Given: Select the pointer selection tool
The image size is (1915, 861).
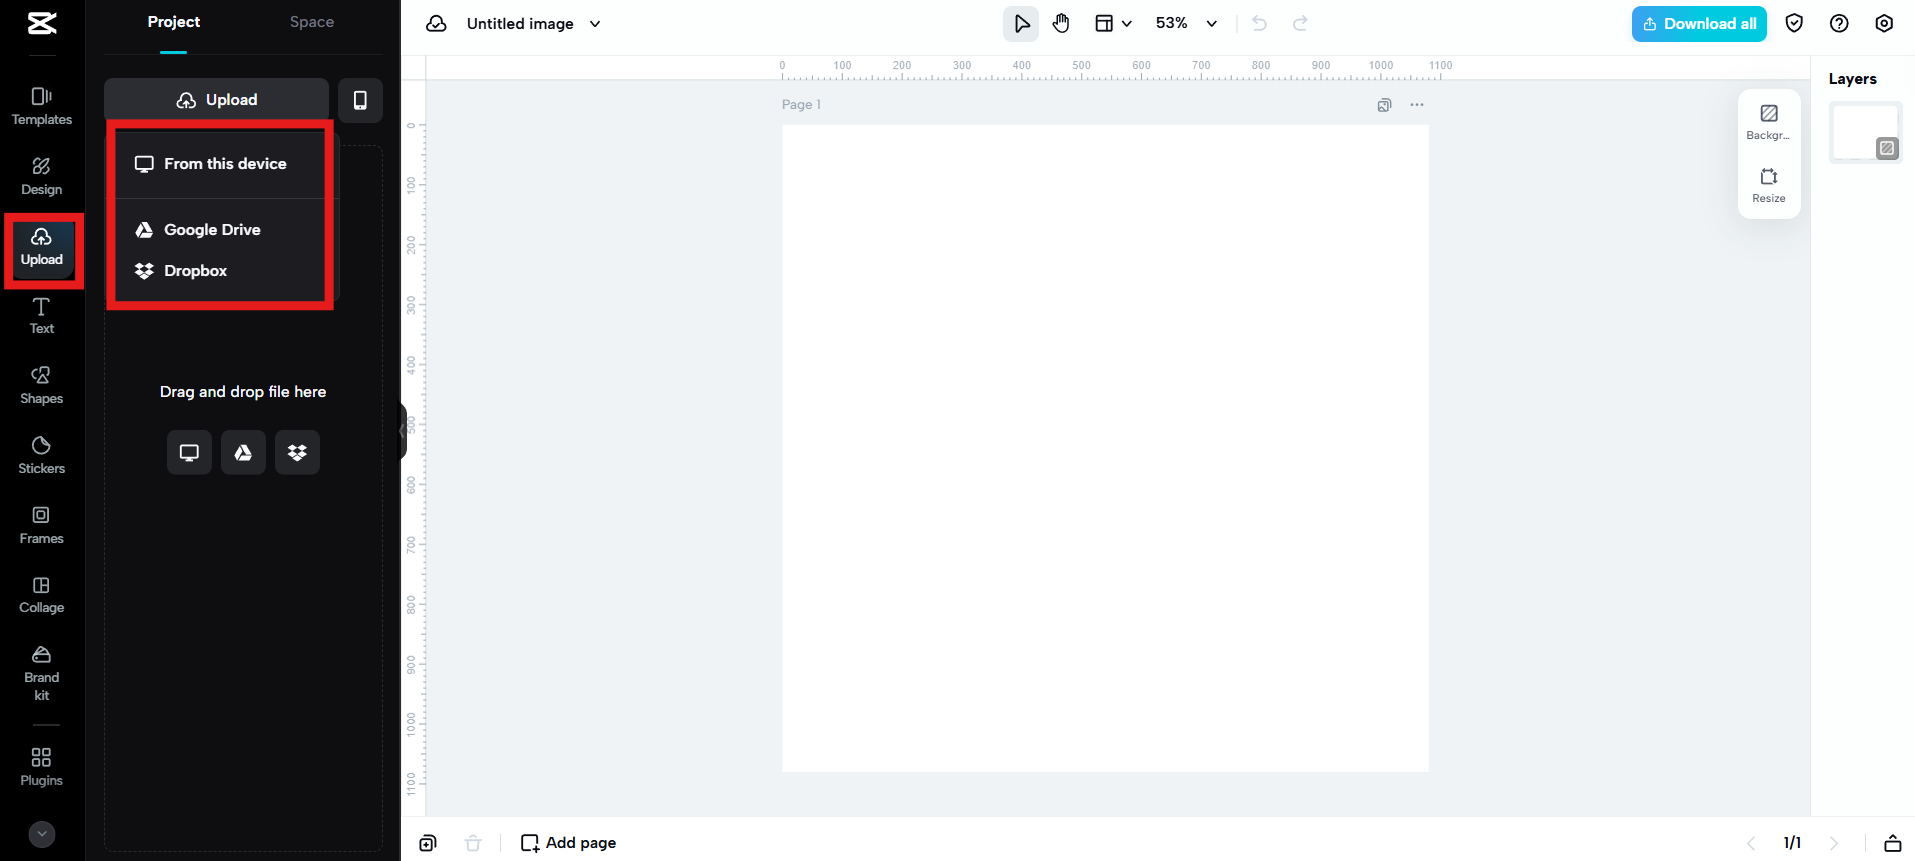Looking at the screenshot, I should click(1021, 24).
